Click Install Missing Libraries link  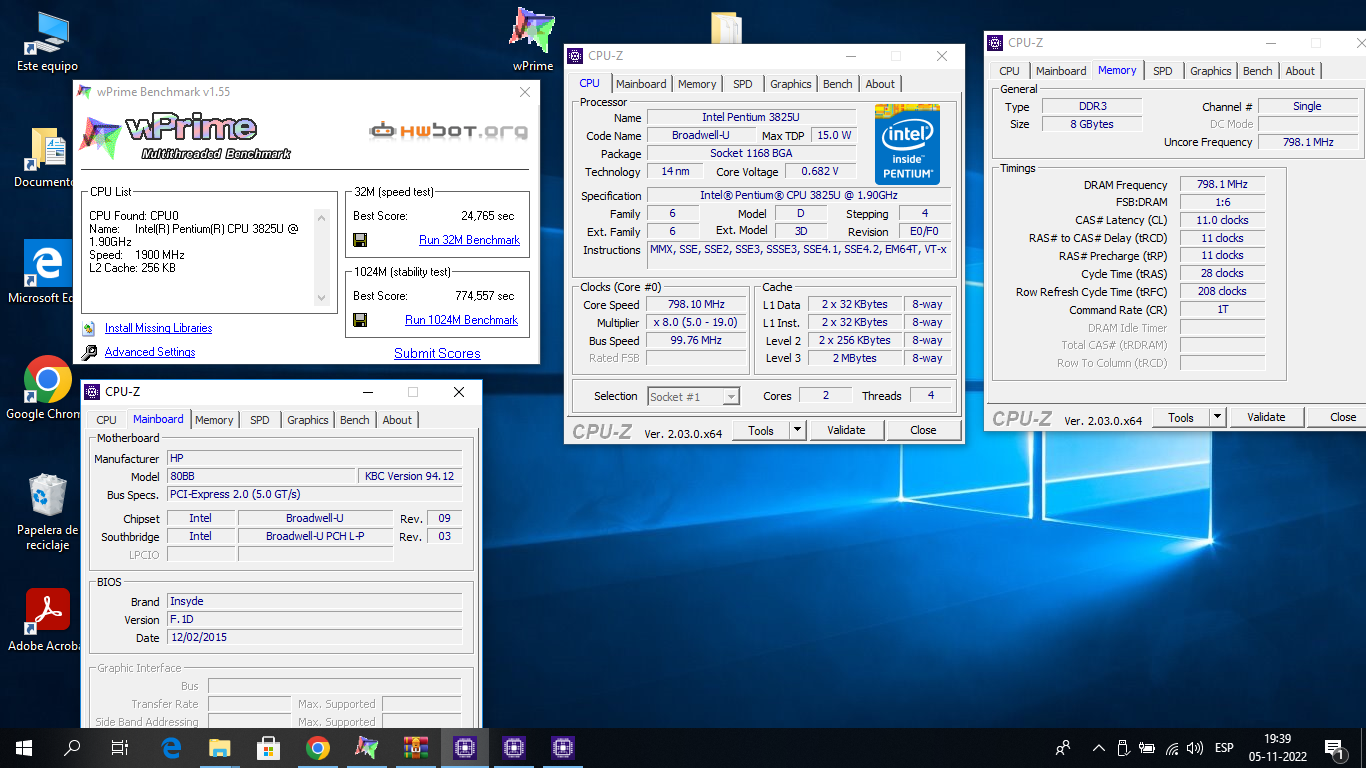[158, 328]
